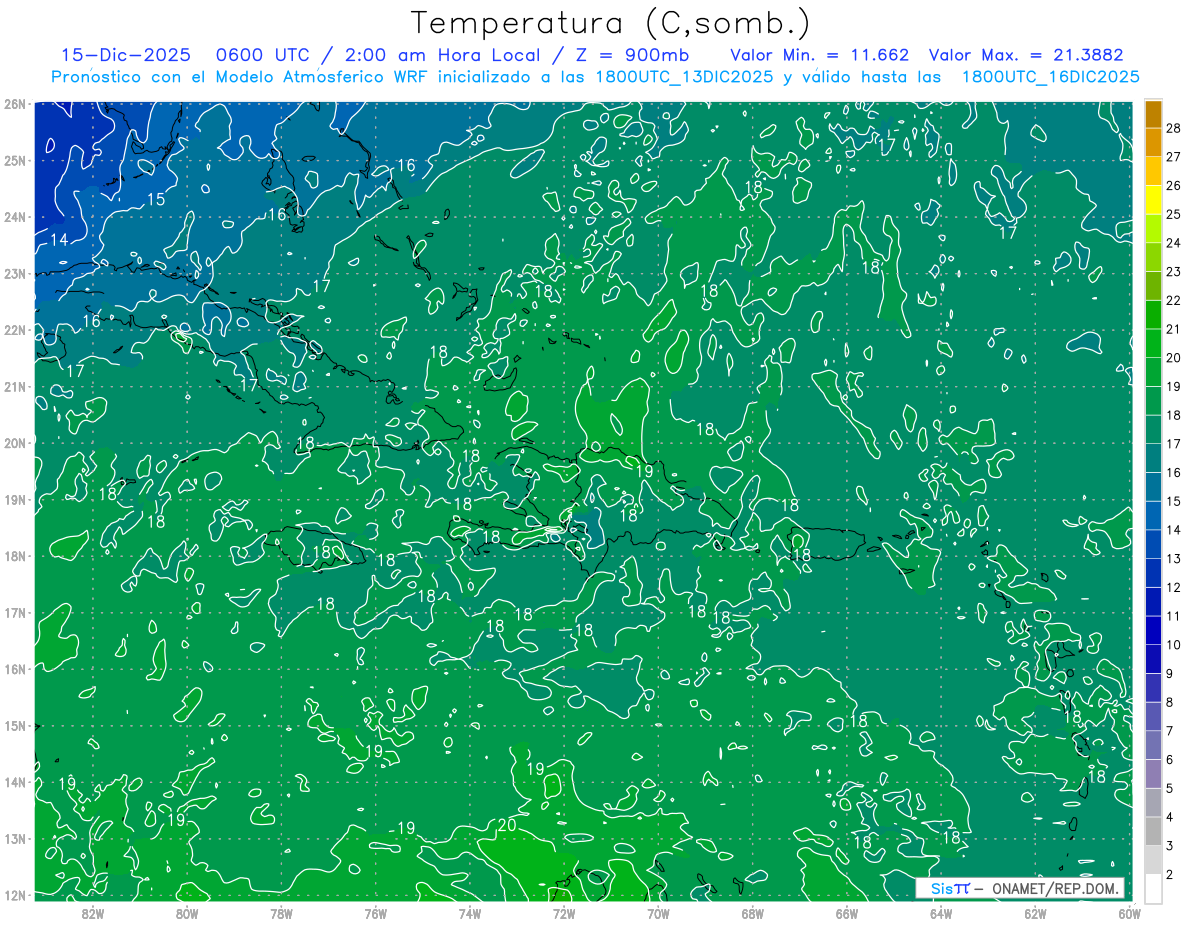Screen dimensions: 1200x927
Task: Click the 24N latitude axis label
Action: pyautogui.click(x=14, y=217)
